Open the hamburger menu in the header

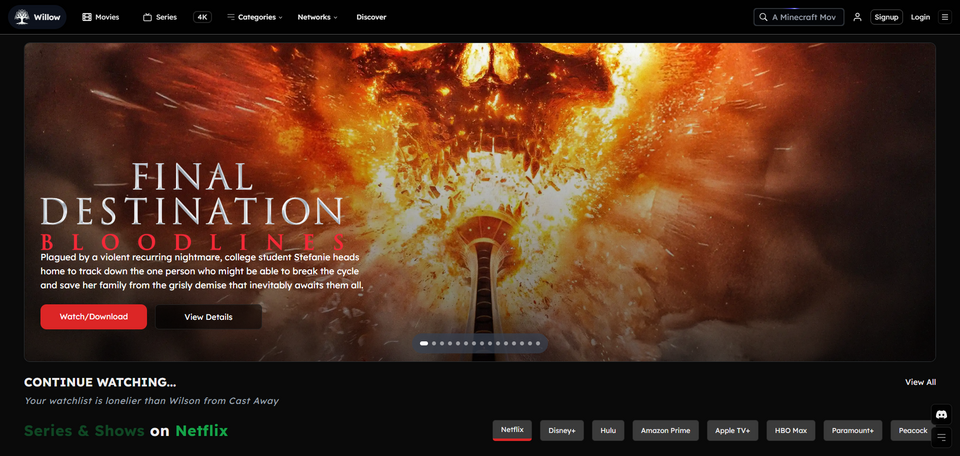(945, 17)
